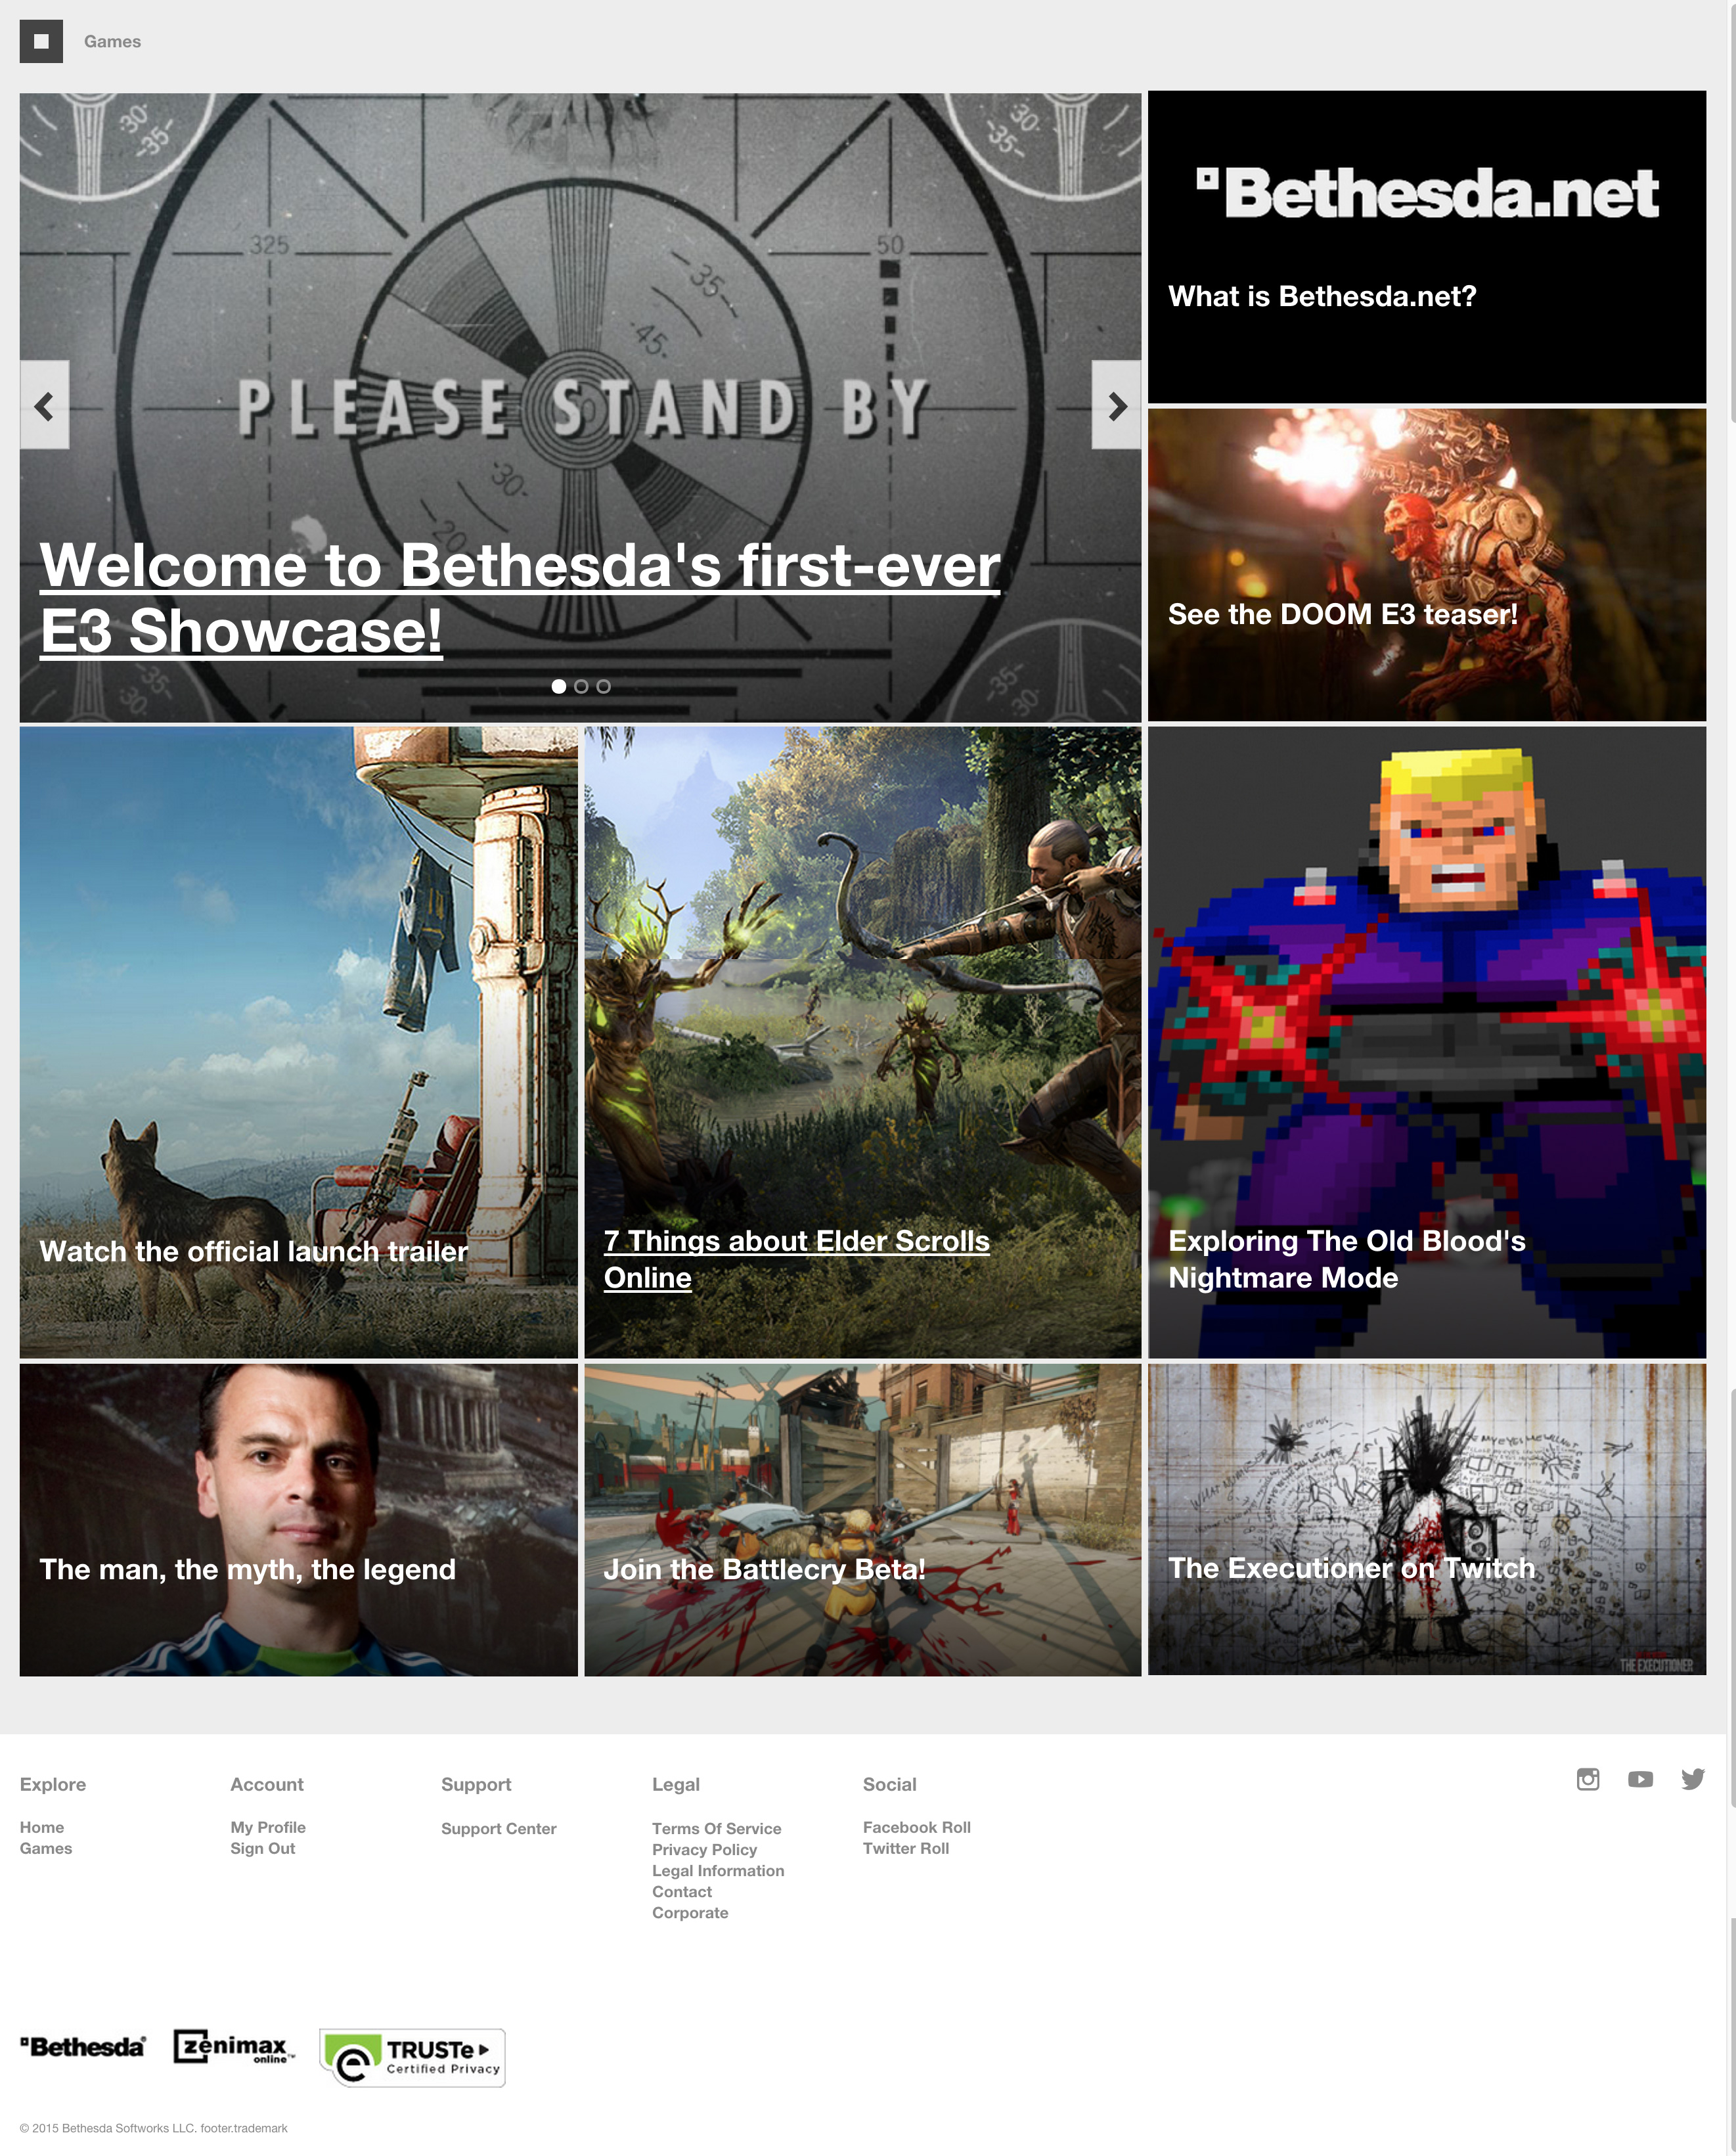The image size is (1736, 2156).
Task: Open See the DOOM E3 teaser tile
Action: (x=1426, y=564)
